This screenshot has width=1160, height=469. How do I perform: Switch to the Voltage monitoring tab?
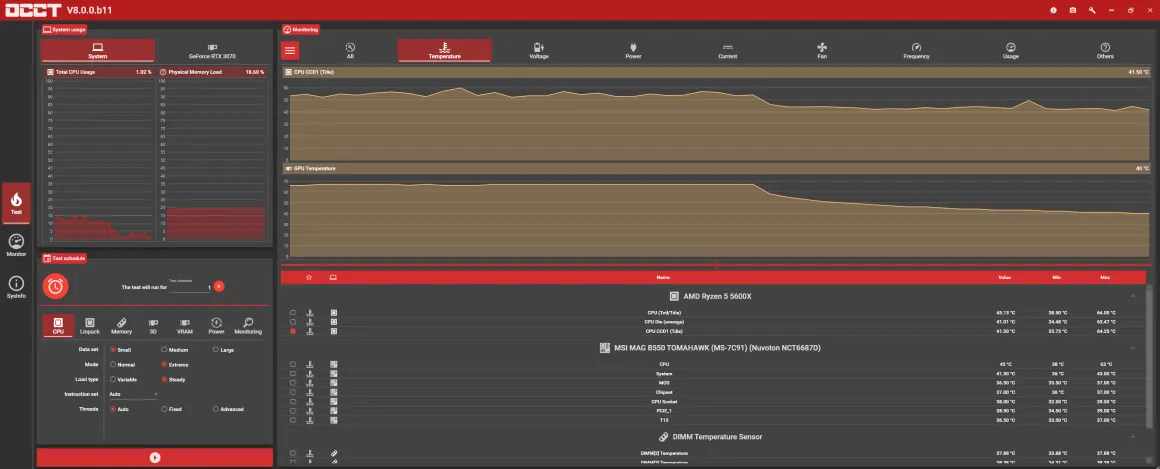pos(539,50)
